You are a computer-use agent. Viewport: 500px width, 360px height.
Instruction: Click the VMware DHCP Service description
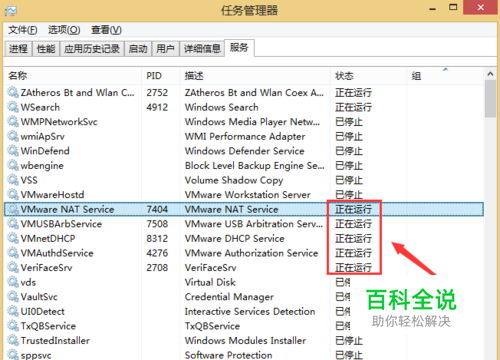235,239
